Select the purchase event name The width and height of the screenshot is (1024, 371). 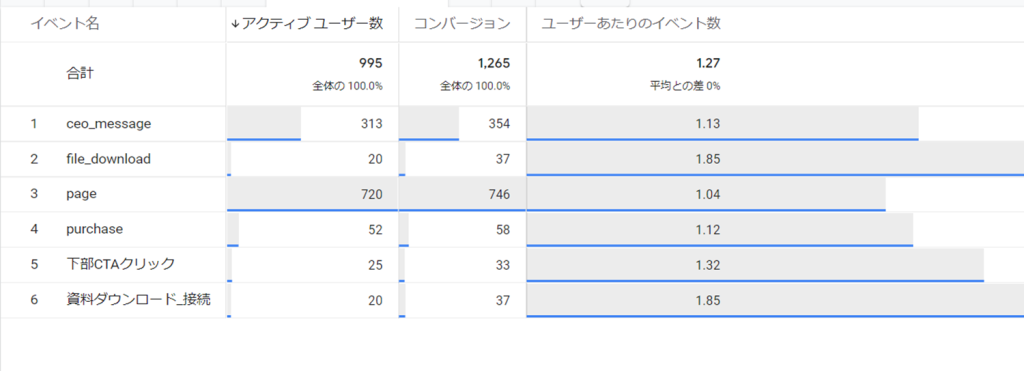click(95, 229)
